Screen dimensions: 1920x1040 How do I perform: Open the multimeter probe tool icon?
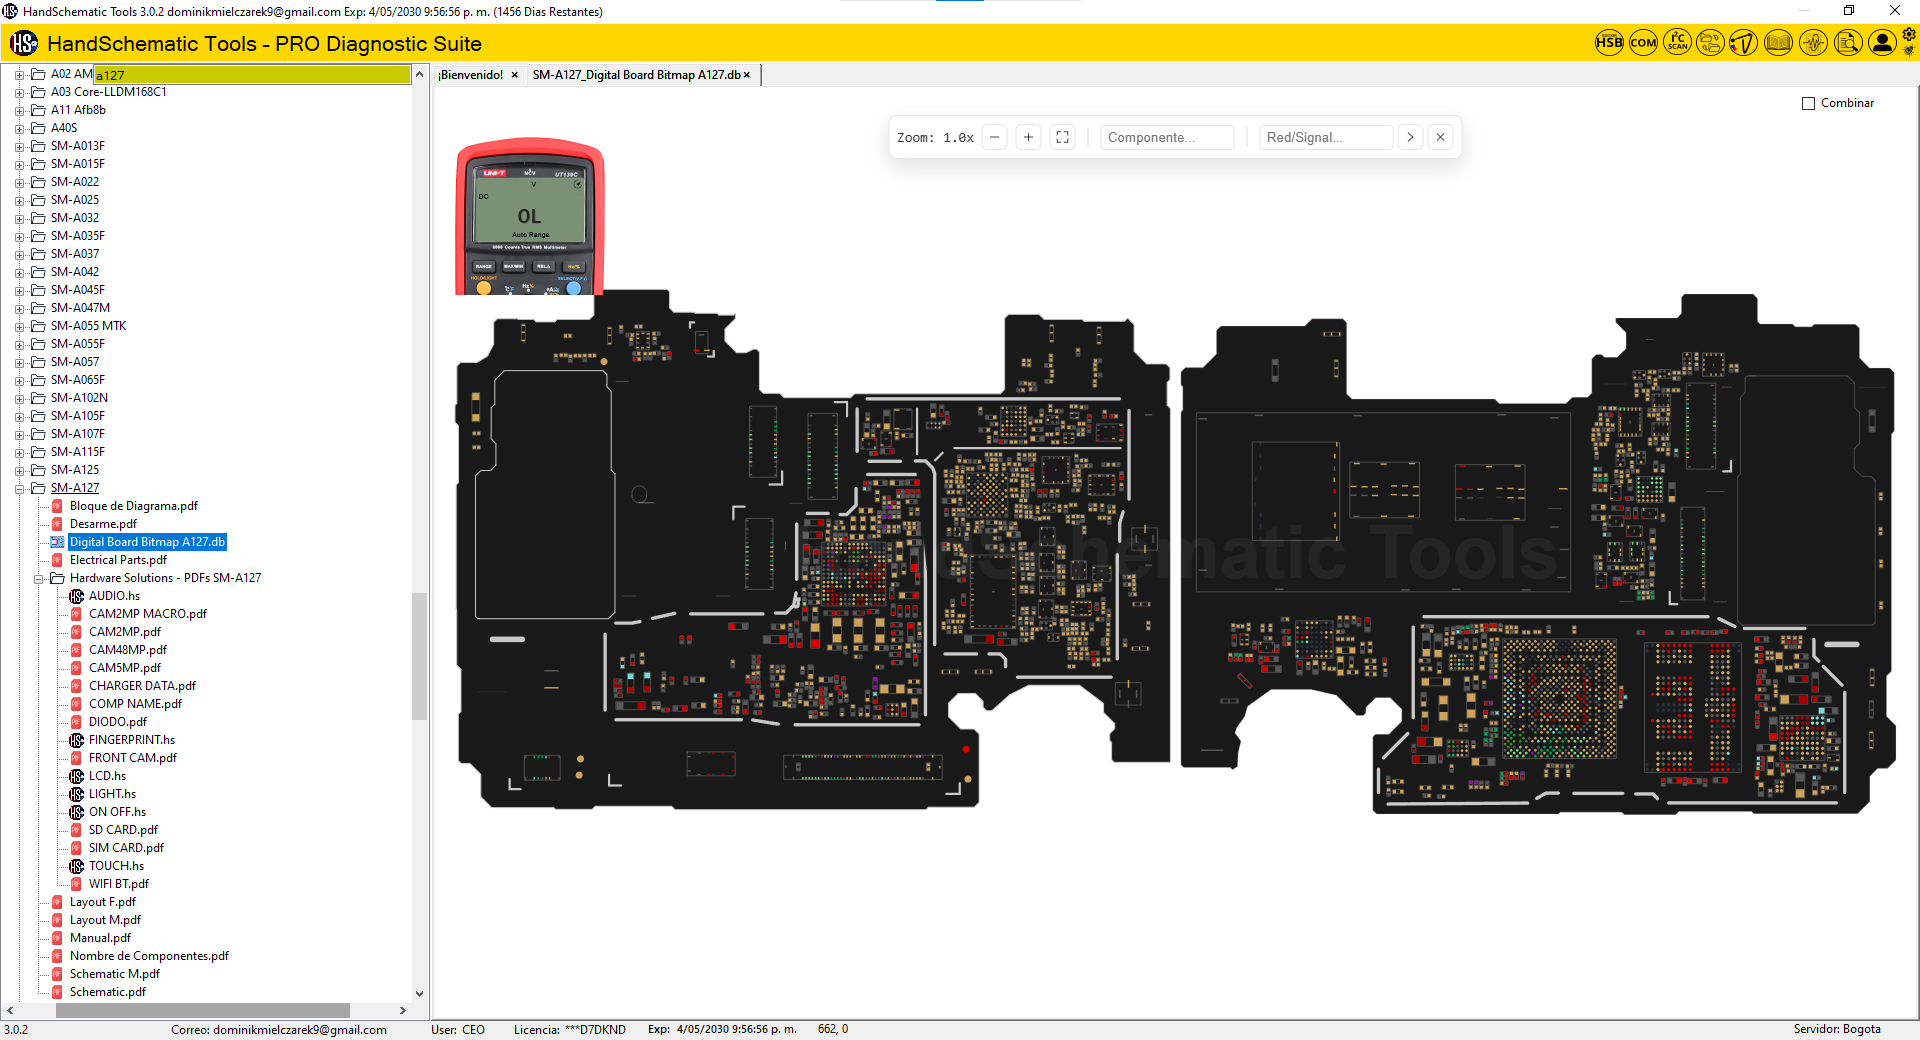tap(1744, 43)
